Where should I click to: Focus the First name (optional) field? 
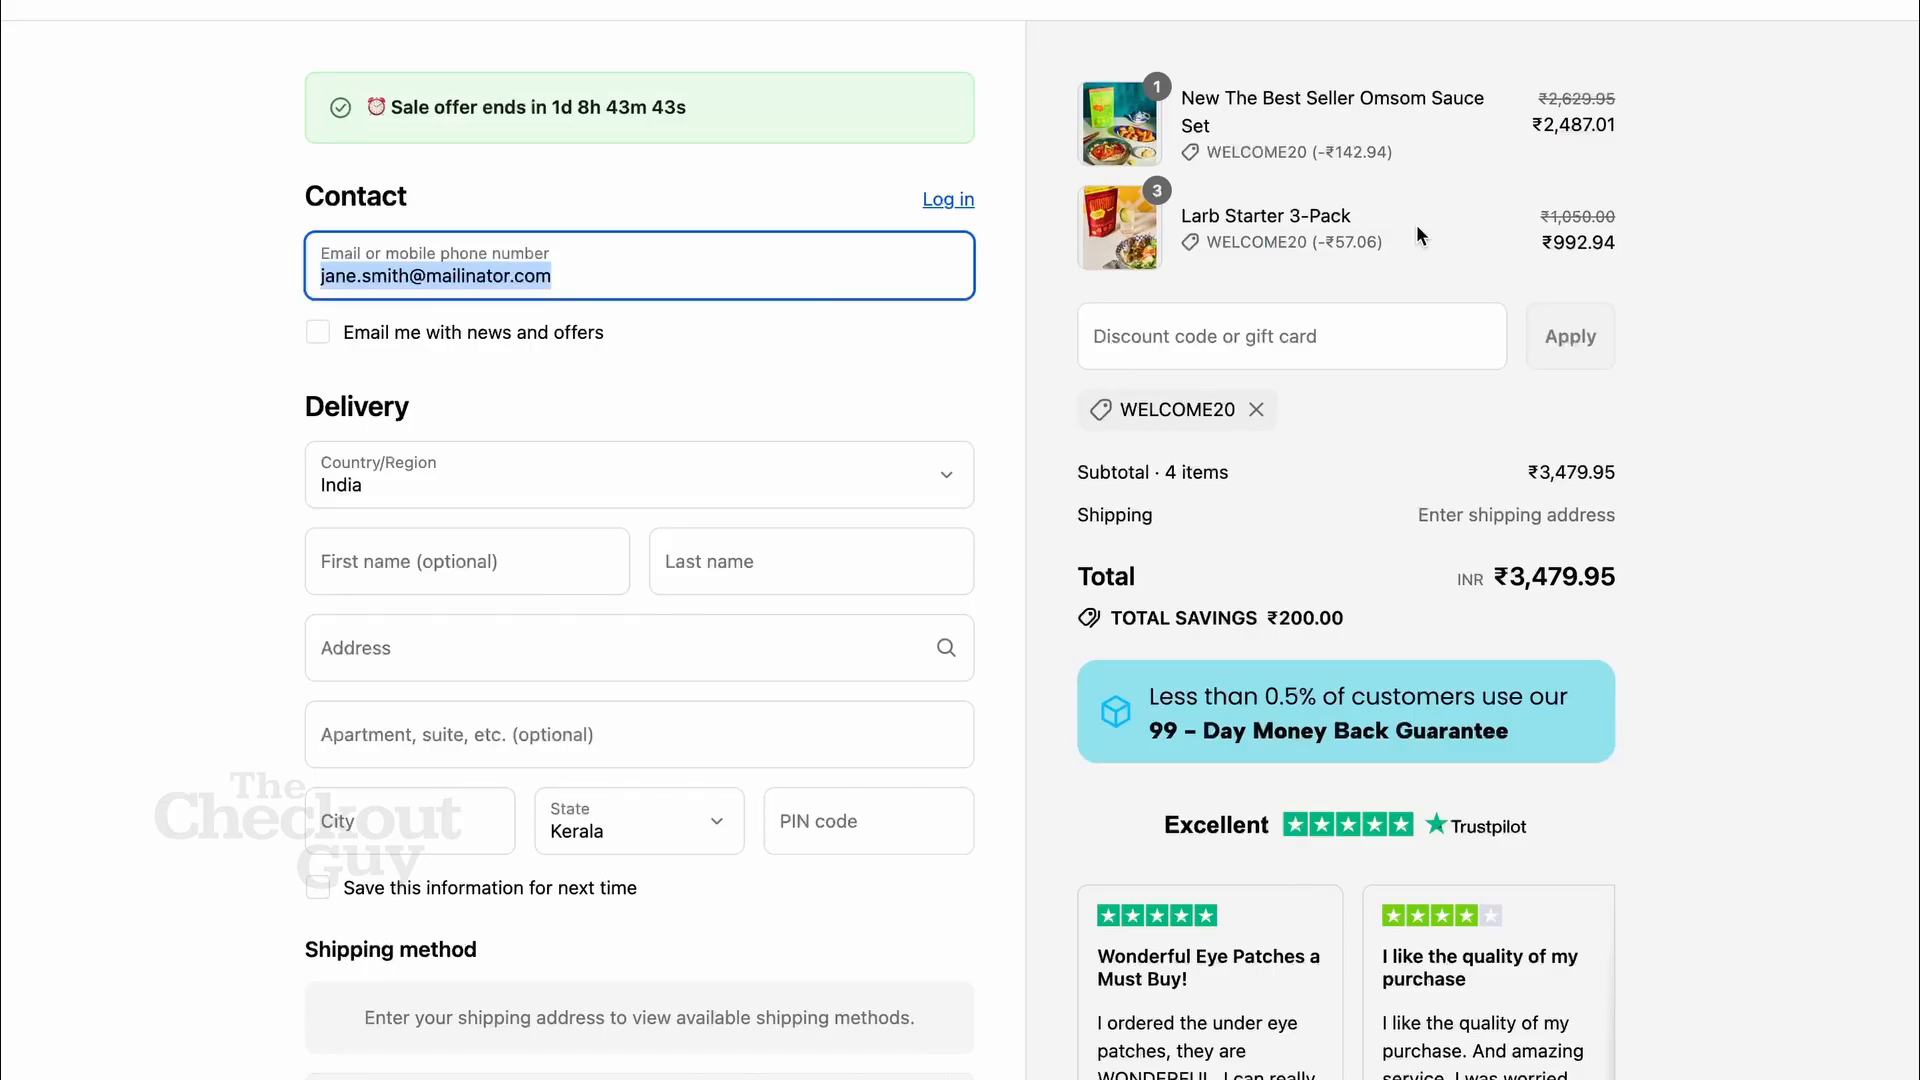(467, 562)
